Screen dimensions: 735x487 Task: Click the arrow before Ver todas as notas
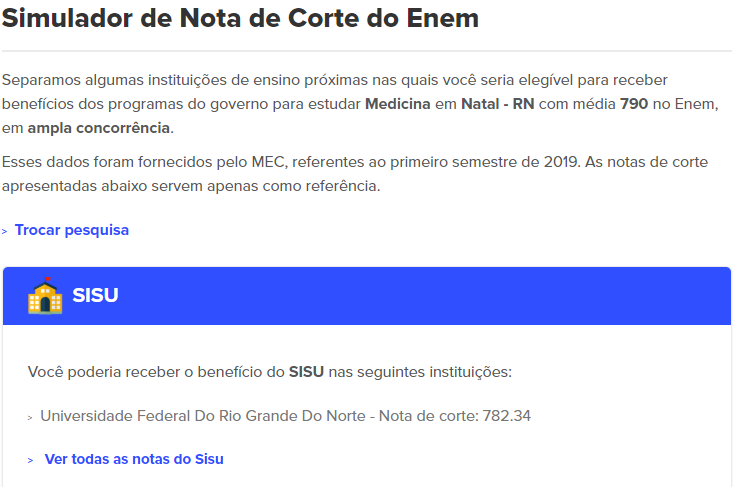click(32, 460)
